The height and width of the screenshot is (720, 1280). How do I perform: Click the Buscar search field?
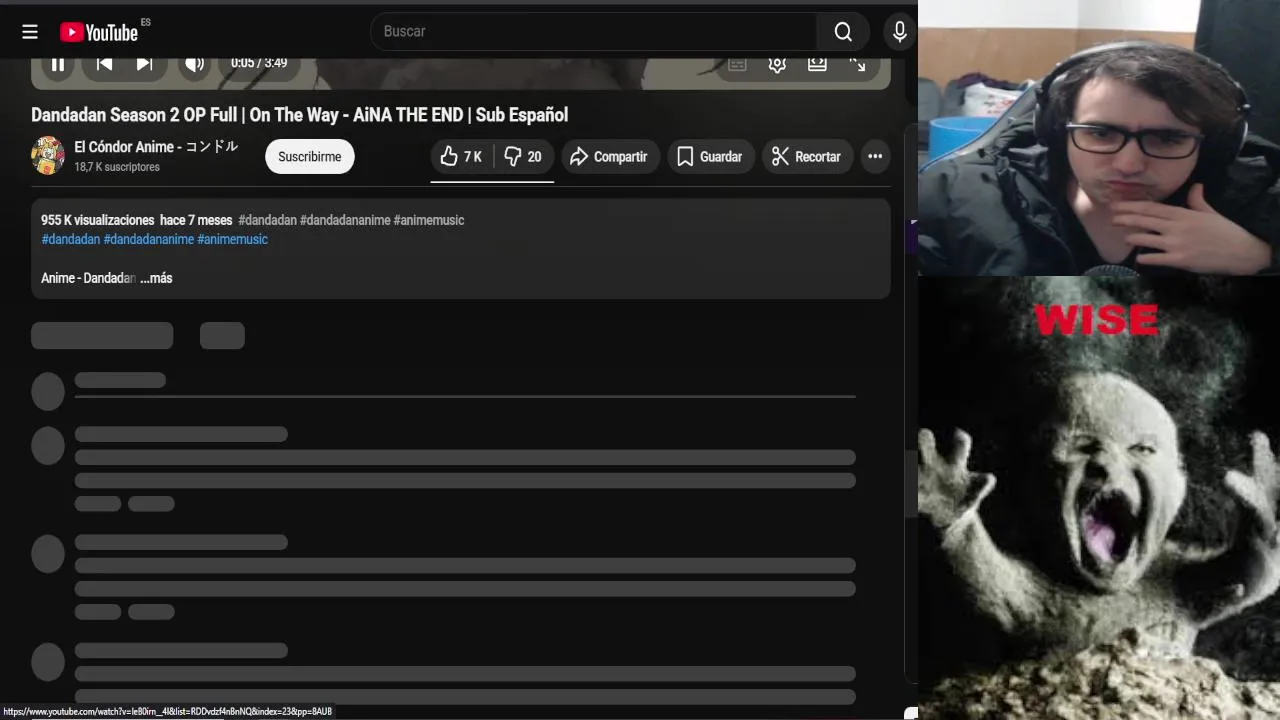point(593,32)
